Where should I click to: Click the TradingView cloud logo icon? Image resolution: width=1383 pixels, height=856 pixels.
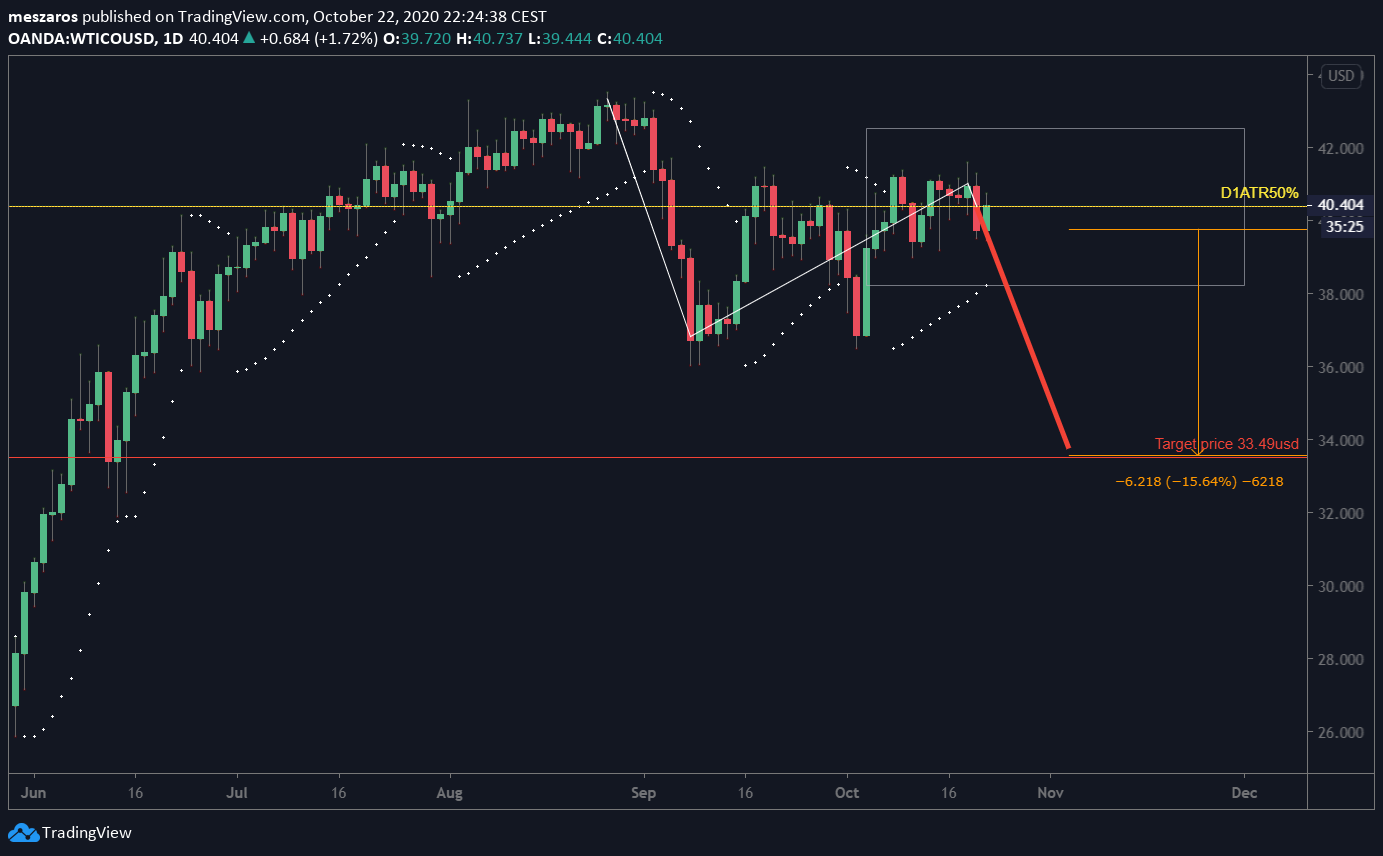coord(23,833)
